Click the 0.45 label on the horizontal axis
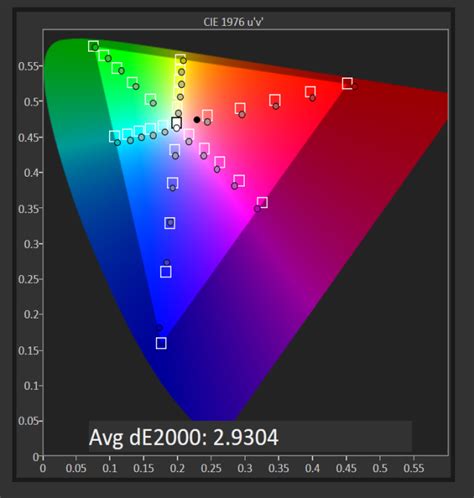The width and height of the screenshot is (474, 498). (x=346, y=468)
